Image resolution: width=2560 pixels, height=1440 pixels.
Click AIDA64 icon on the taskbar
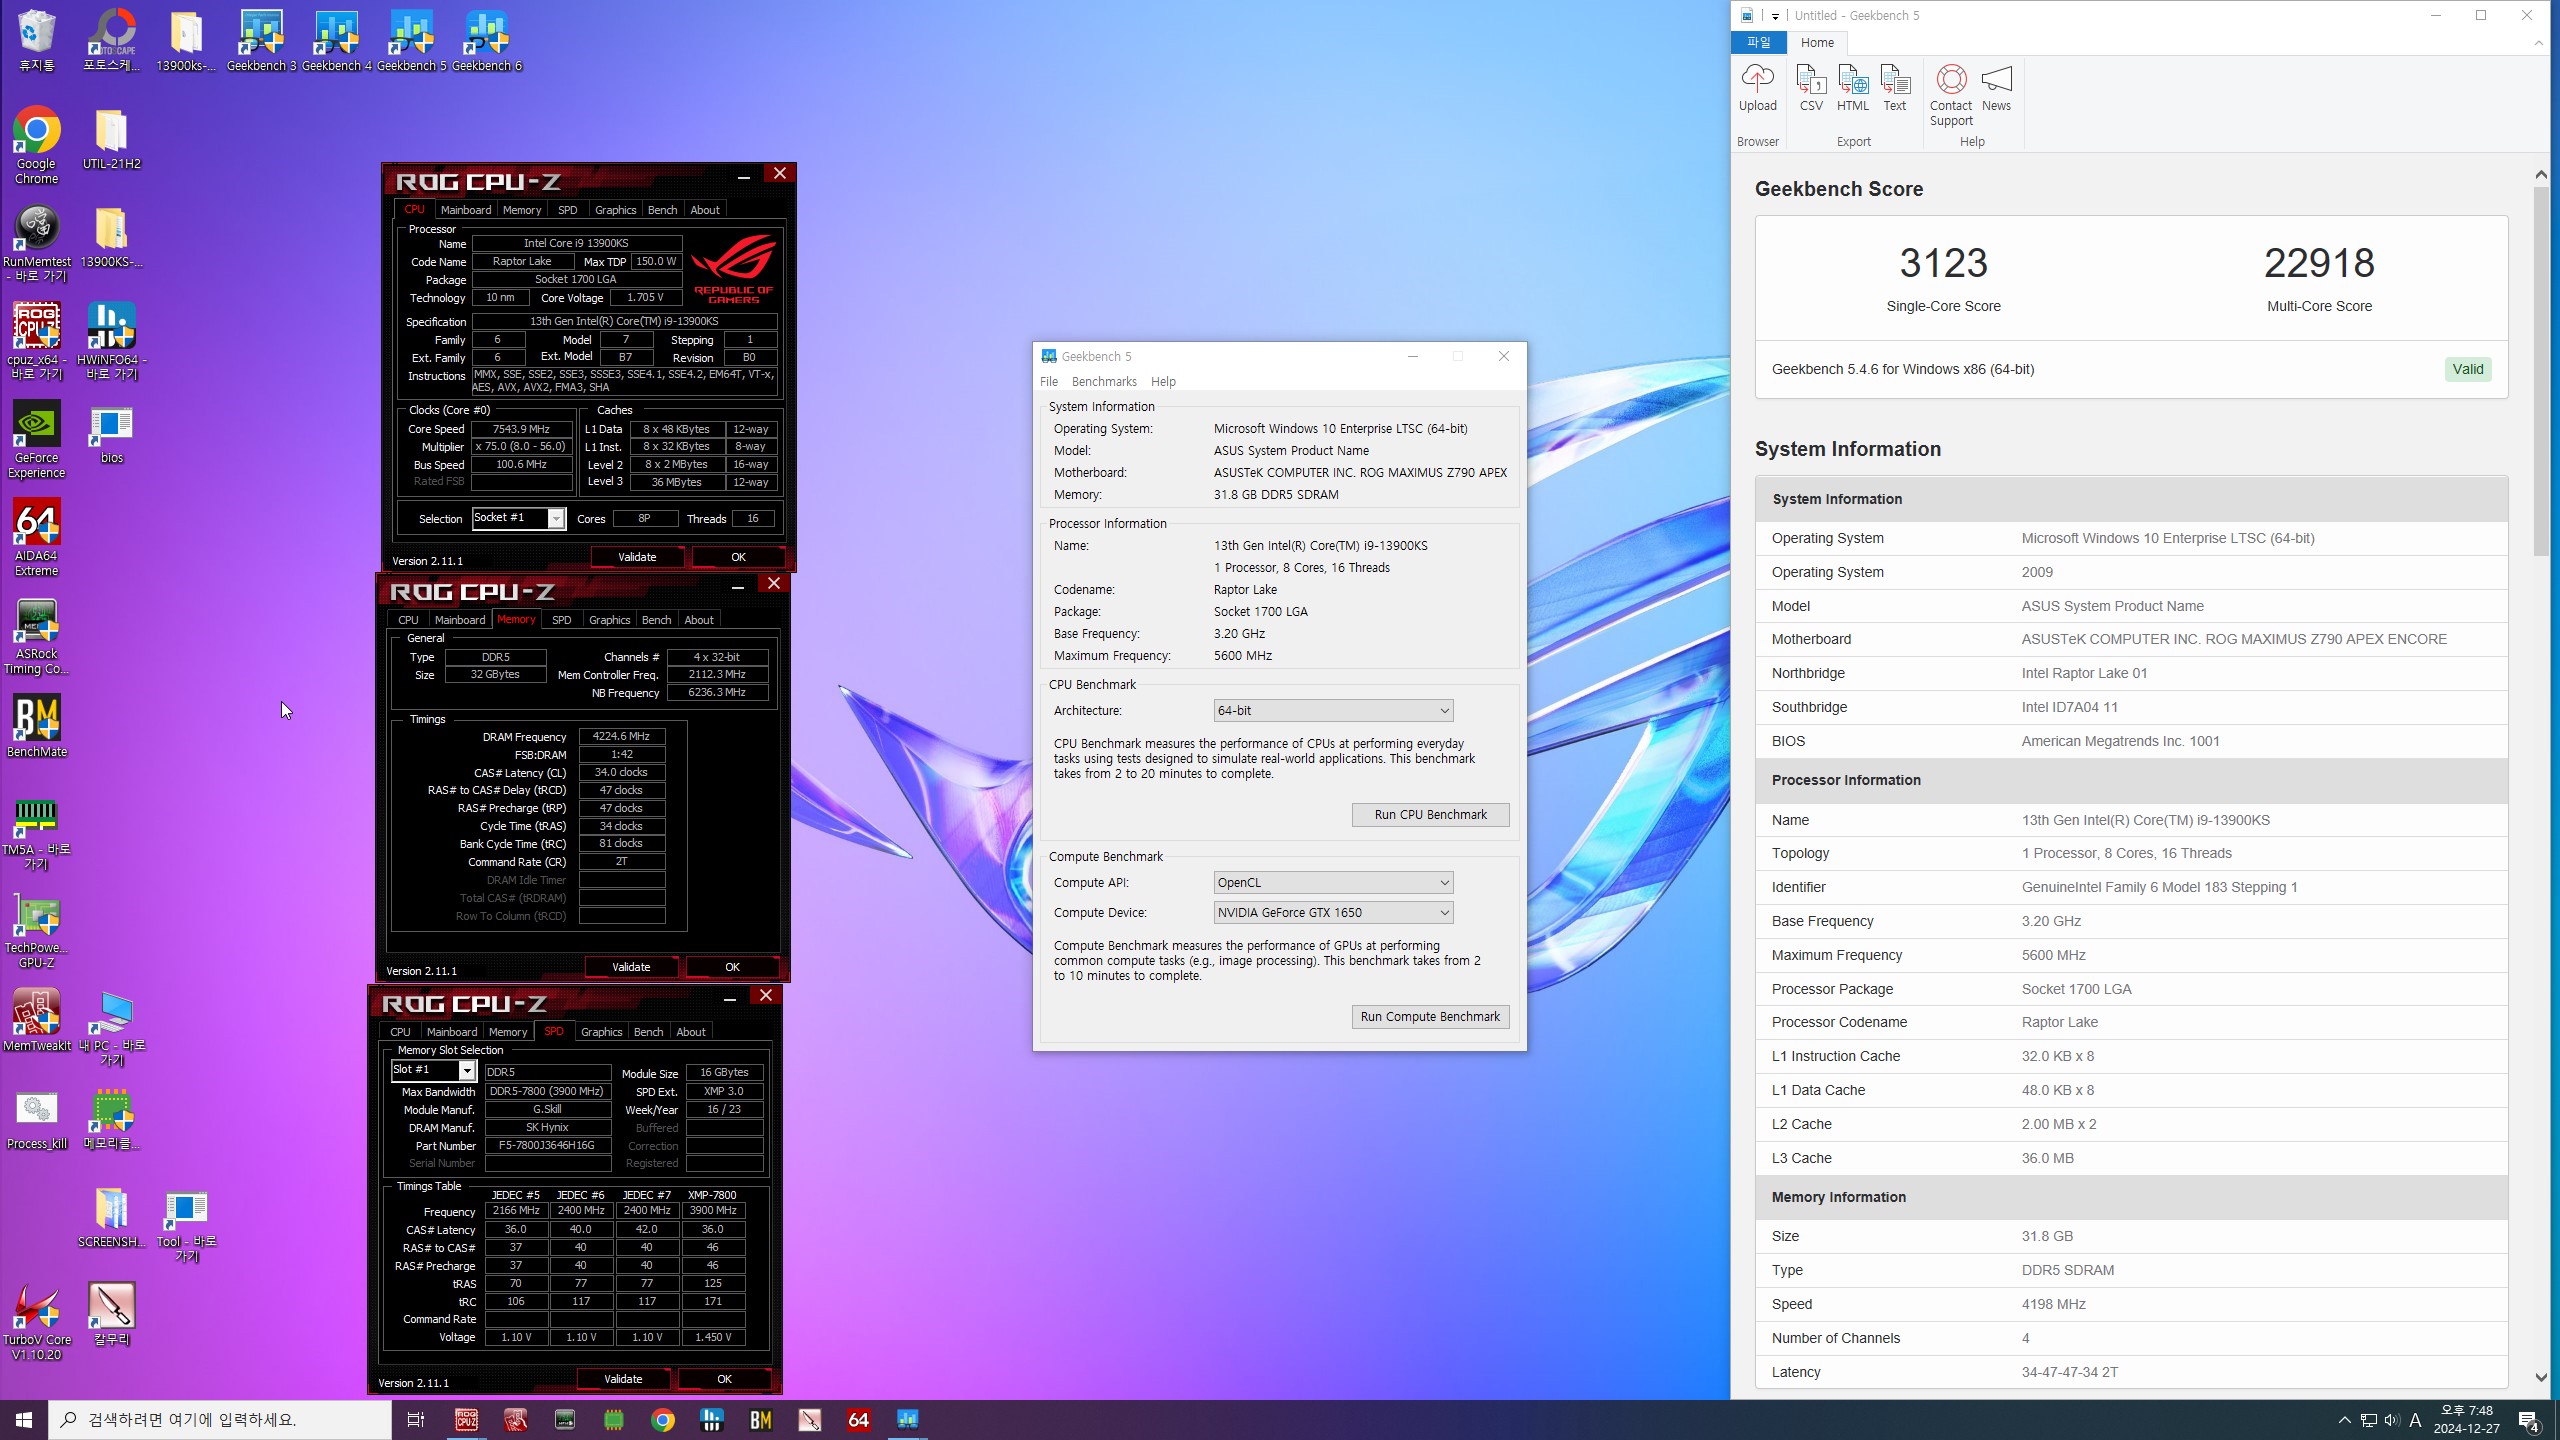click(x=859, y=1420)
